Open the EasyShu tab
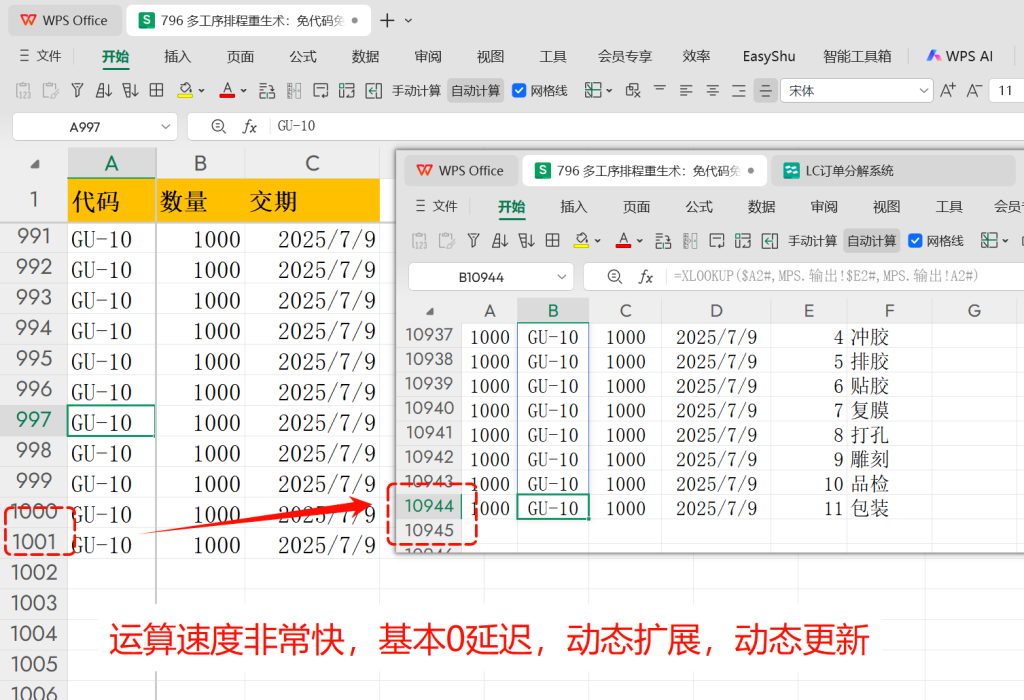The height and width of the screenshot is (700, 1024). point(769,57)
